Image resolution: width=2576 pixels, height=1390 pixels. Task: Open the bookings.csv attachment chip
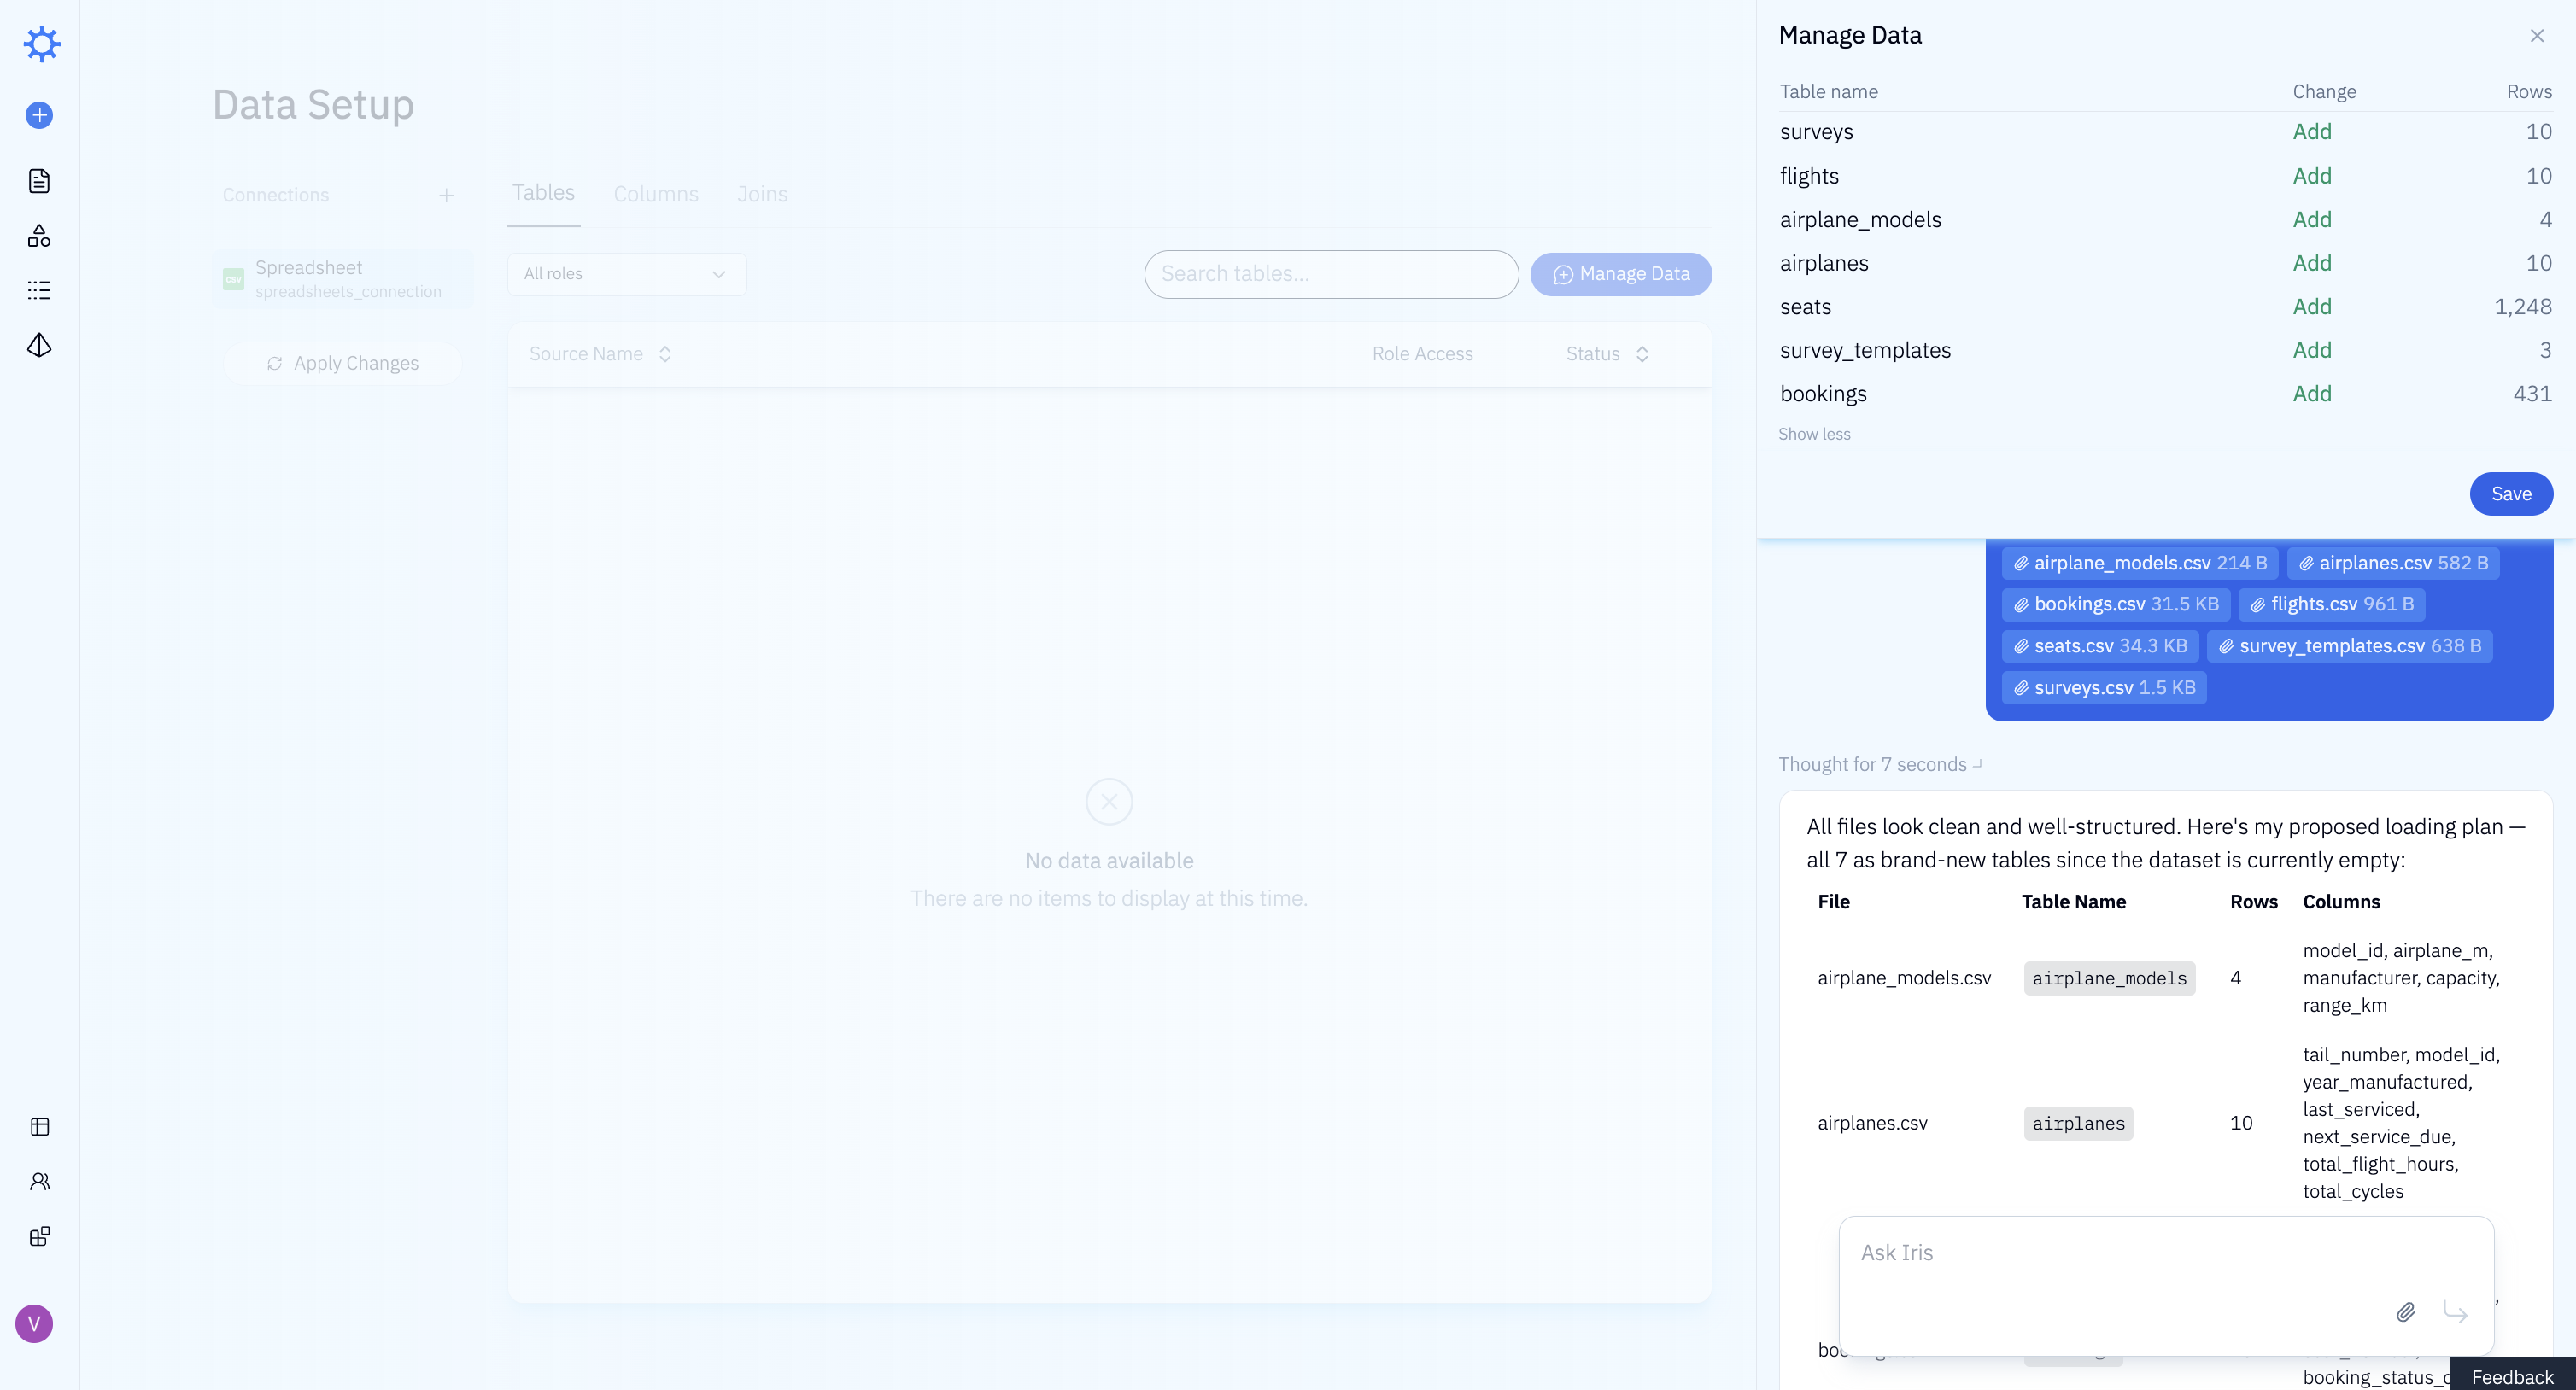click(x=2116, y=604)
